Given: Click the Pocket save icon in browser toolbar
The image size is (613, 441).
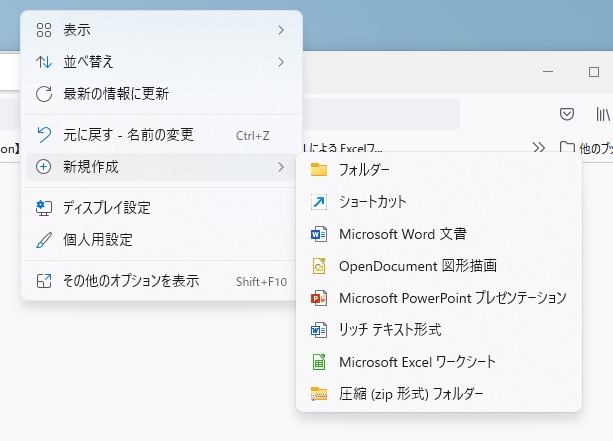Looking at the screenshot, I should 567,114.
